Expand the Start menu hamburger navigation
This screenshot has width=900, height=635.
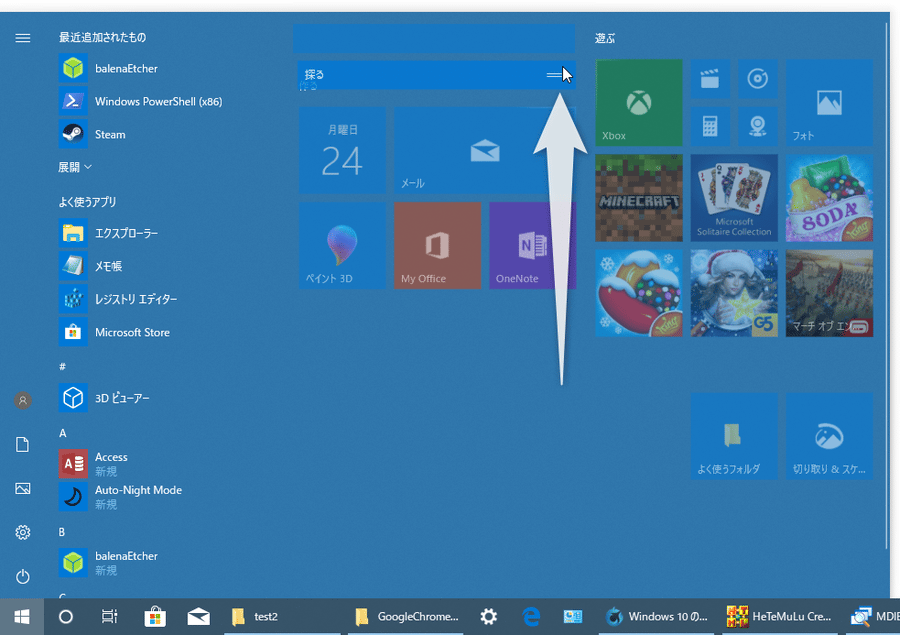click(x=23, y=38)
